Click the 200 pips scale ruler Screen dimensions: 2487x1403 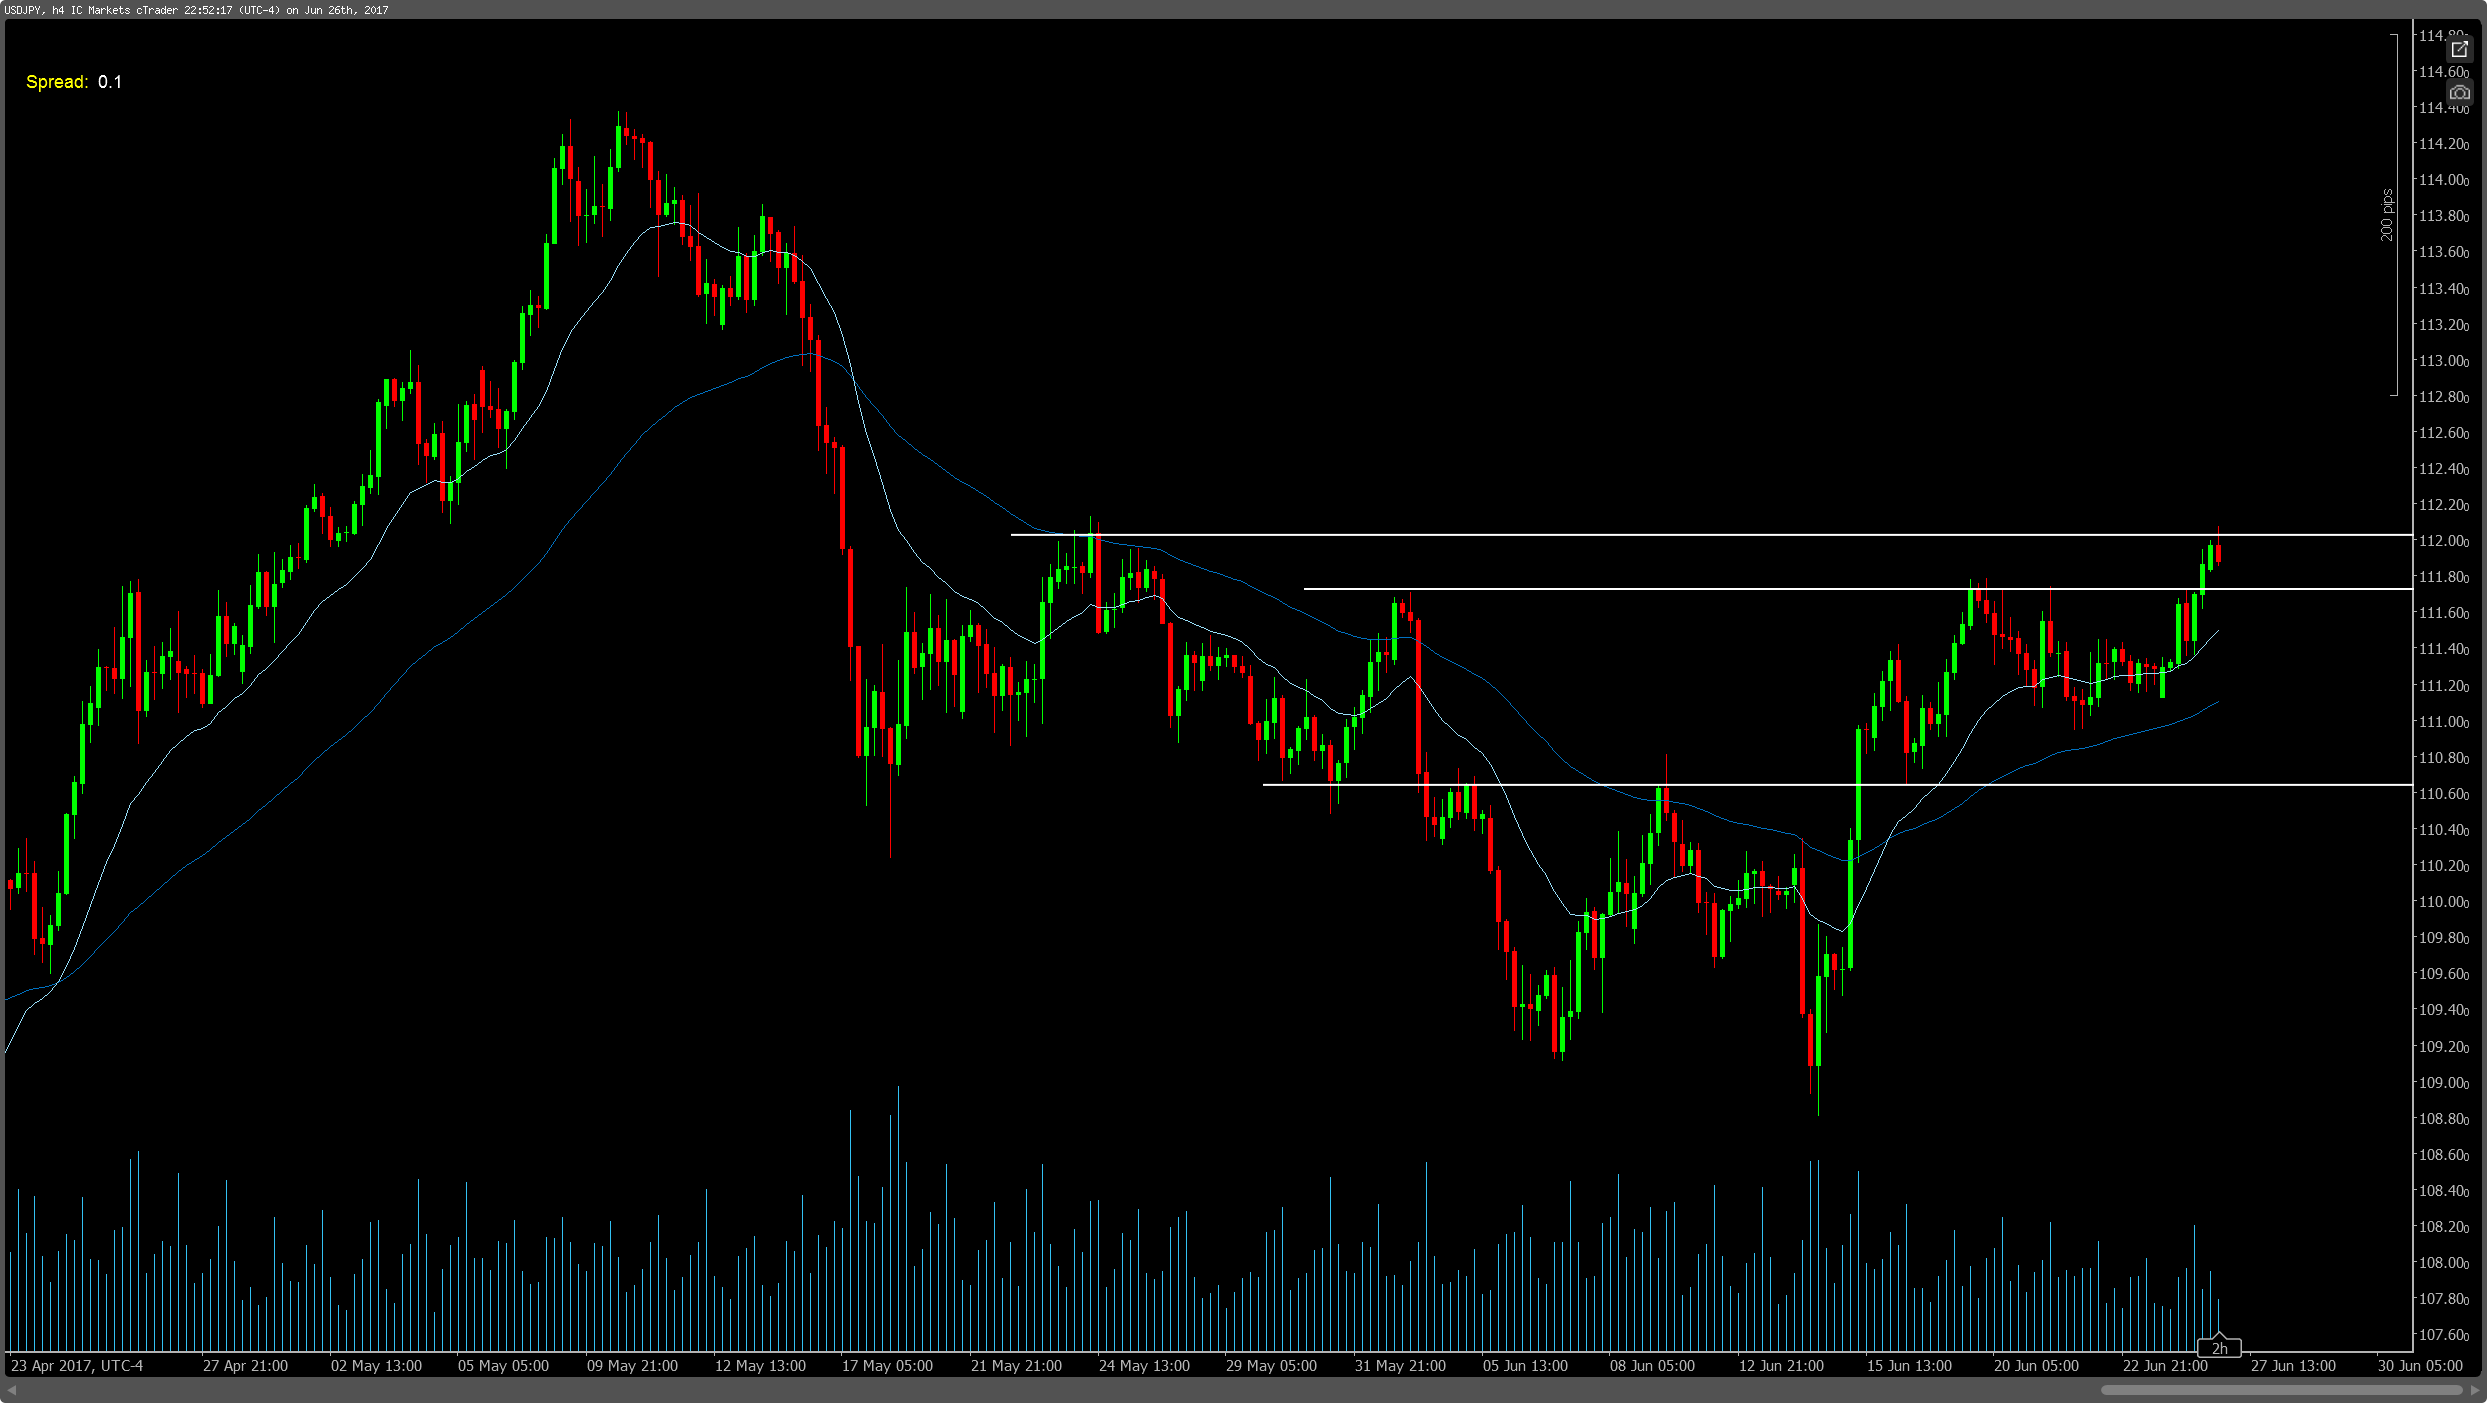[x=2388, y=215]
